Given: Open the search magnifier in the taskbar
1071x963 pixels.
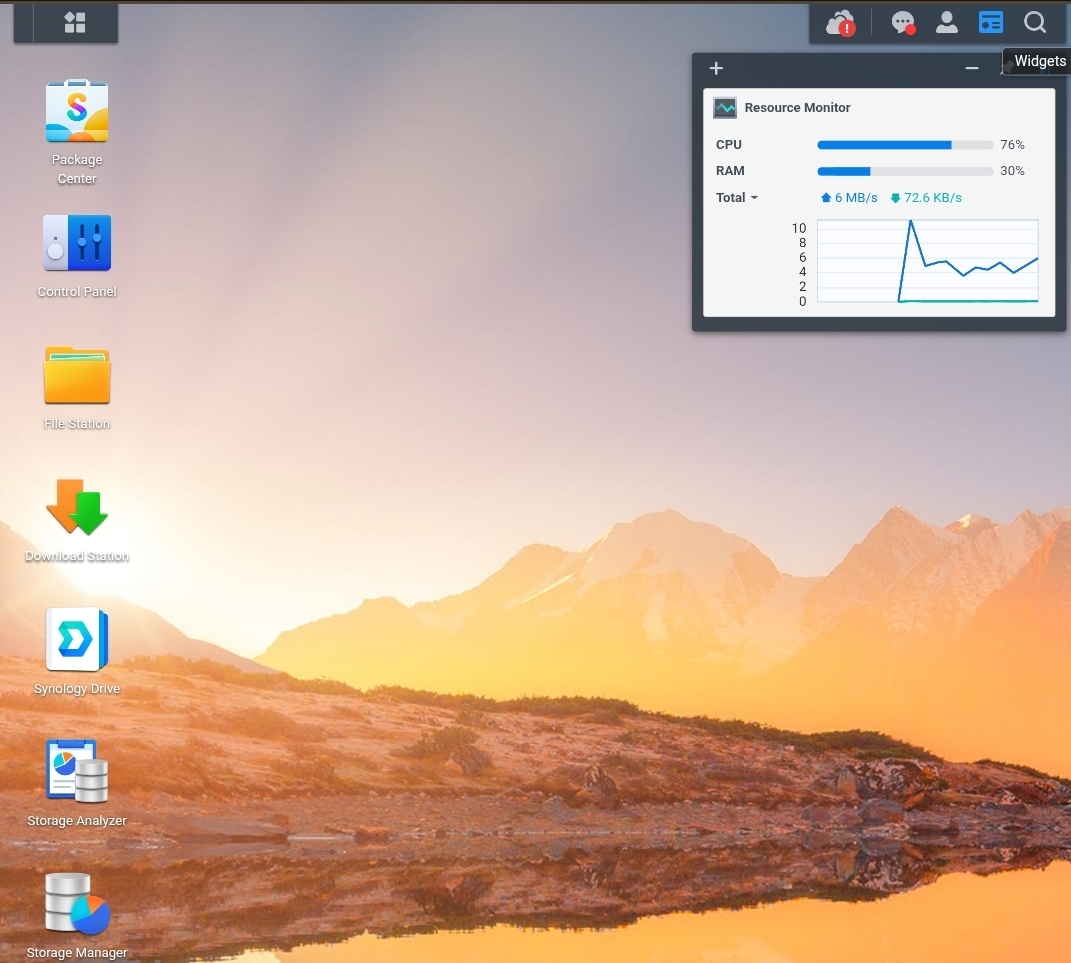Looking at the screenshot, I should pos(1035,23).
